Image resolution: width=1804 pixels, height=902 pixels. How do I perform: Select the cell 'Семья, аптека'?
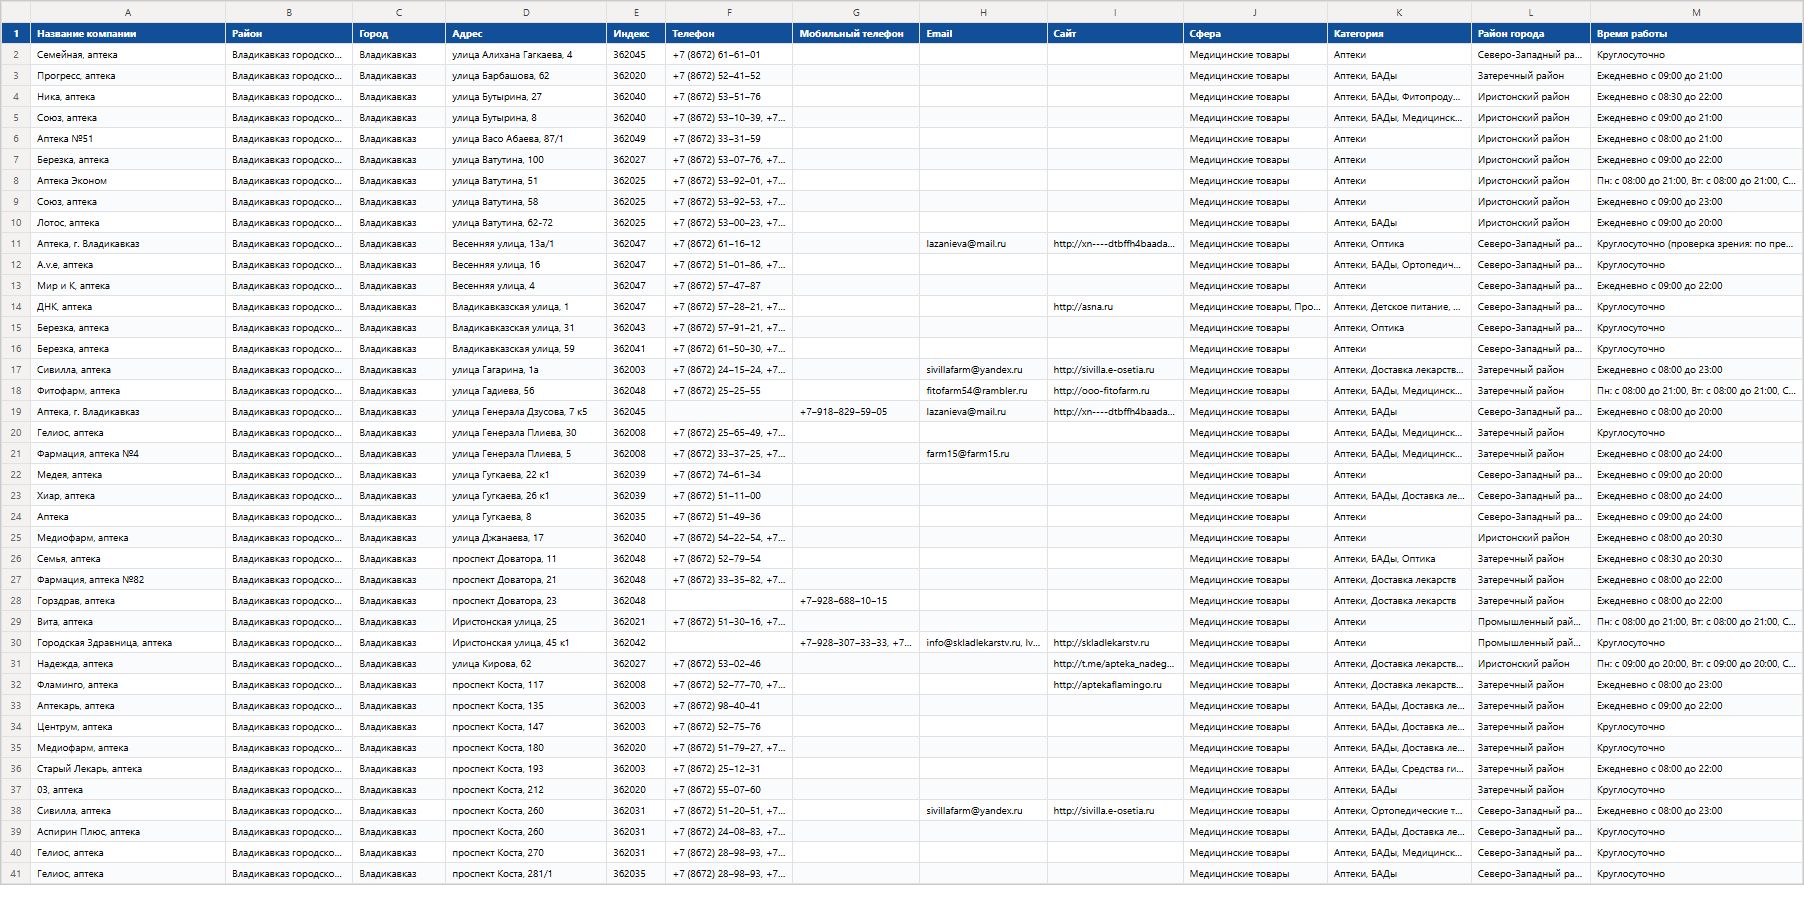point(128,559)
